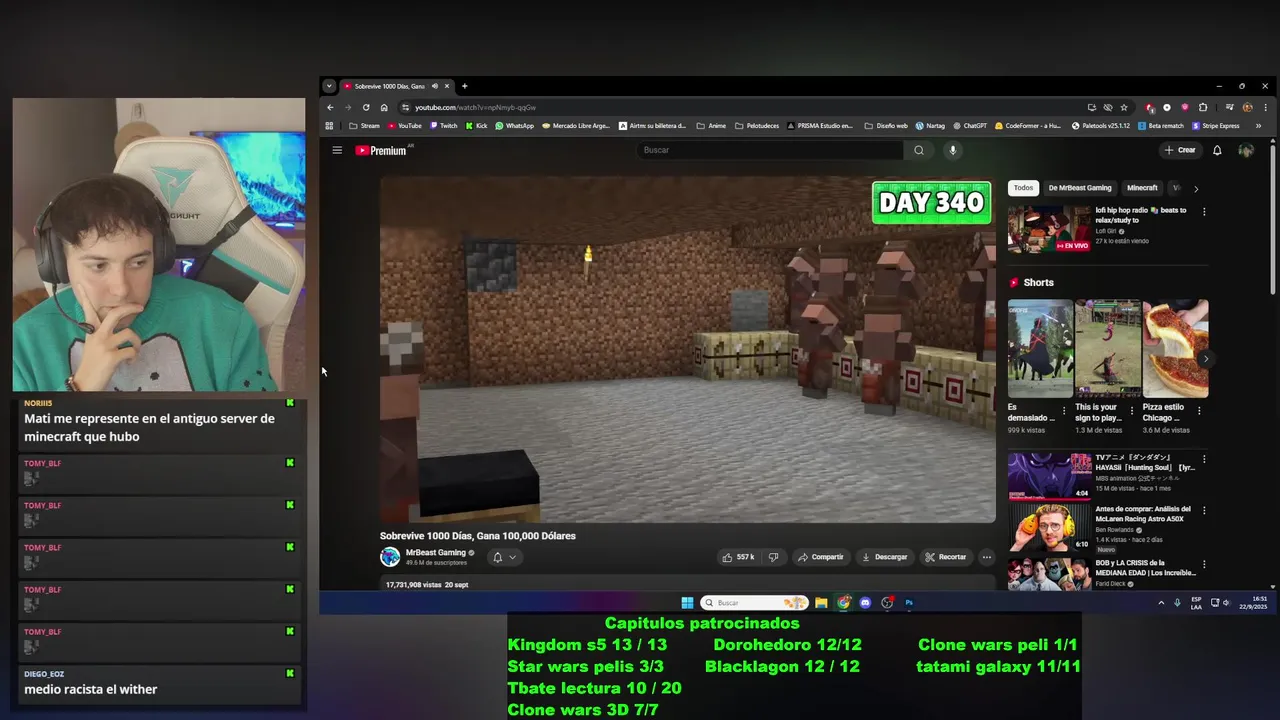1280x720 pixels.
Task: Open browser home page button
Action: click(x=384, y=107)
